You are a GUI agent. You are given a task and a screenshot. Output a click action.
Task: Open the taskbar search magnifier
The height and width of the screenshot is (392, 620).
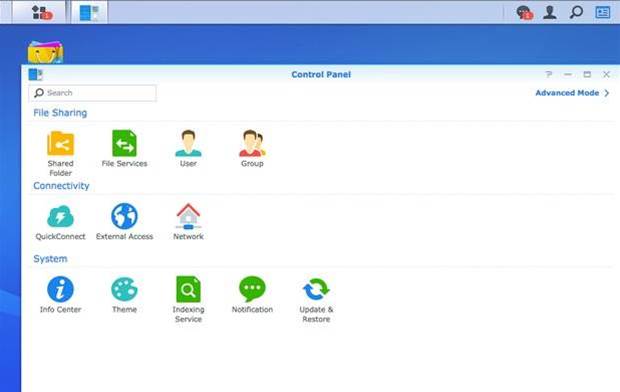pos(576,12)
